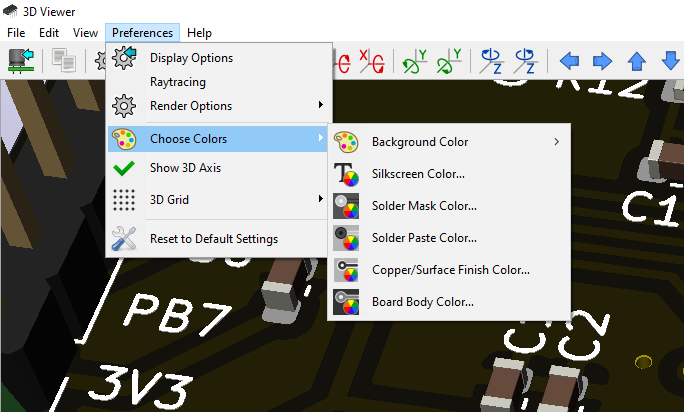Rotate X counterclockwise toolbar icon
684x412 pixels.
(x=372, y=61)
